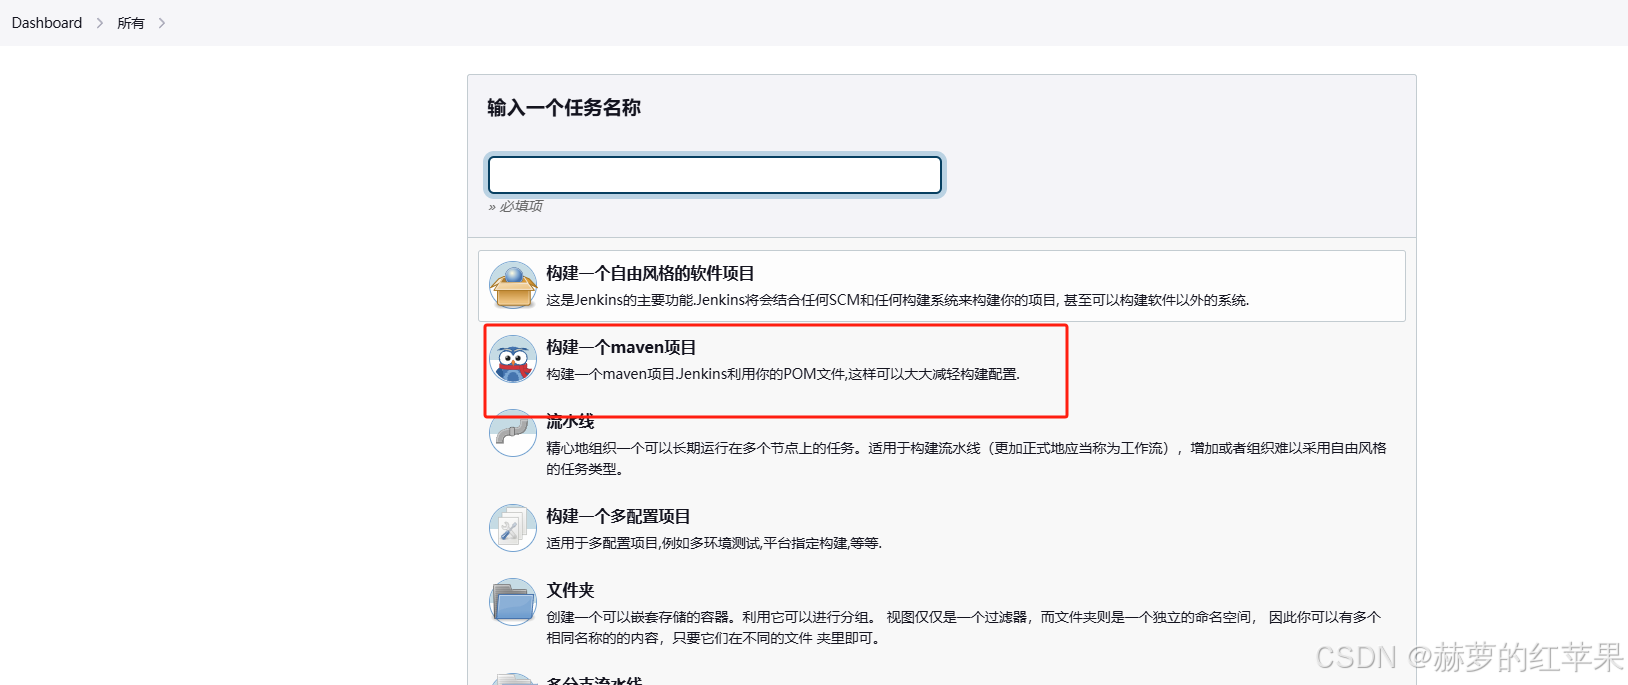
Task: Click the 流水线 description paragraph
Action: 966,458
